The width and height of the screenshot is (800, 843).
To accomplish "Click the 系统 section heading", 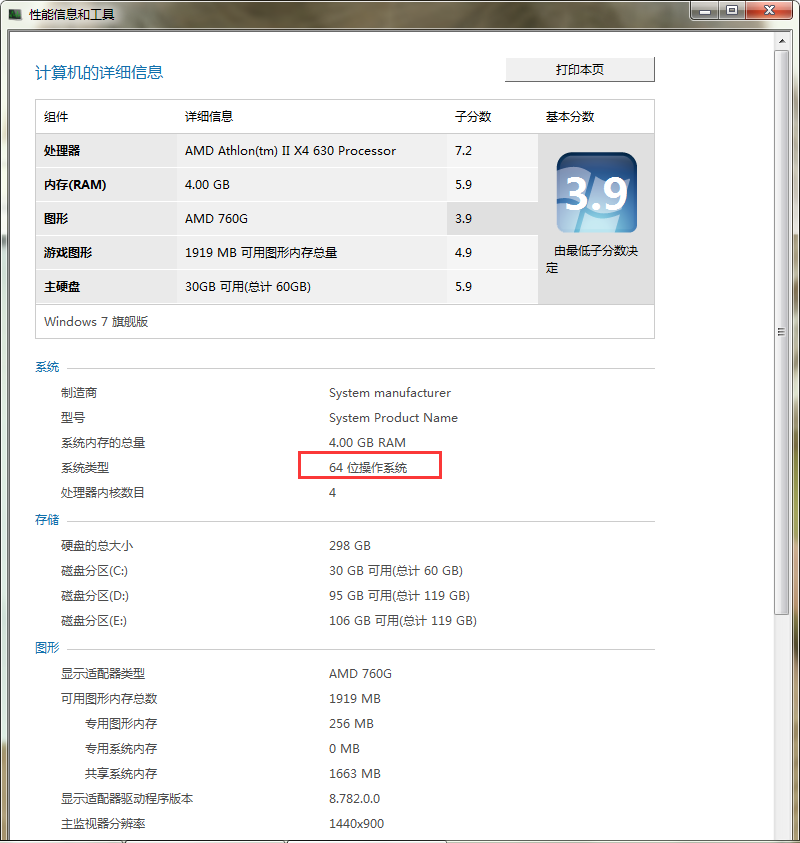I will tap(47, 367).
